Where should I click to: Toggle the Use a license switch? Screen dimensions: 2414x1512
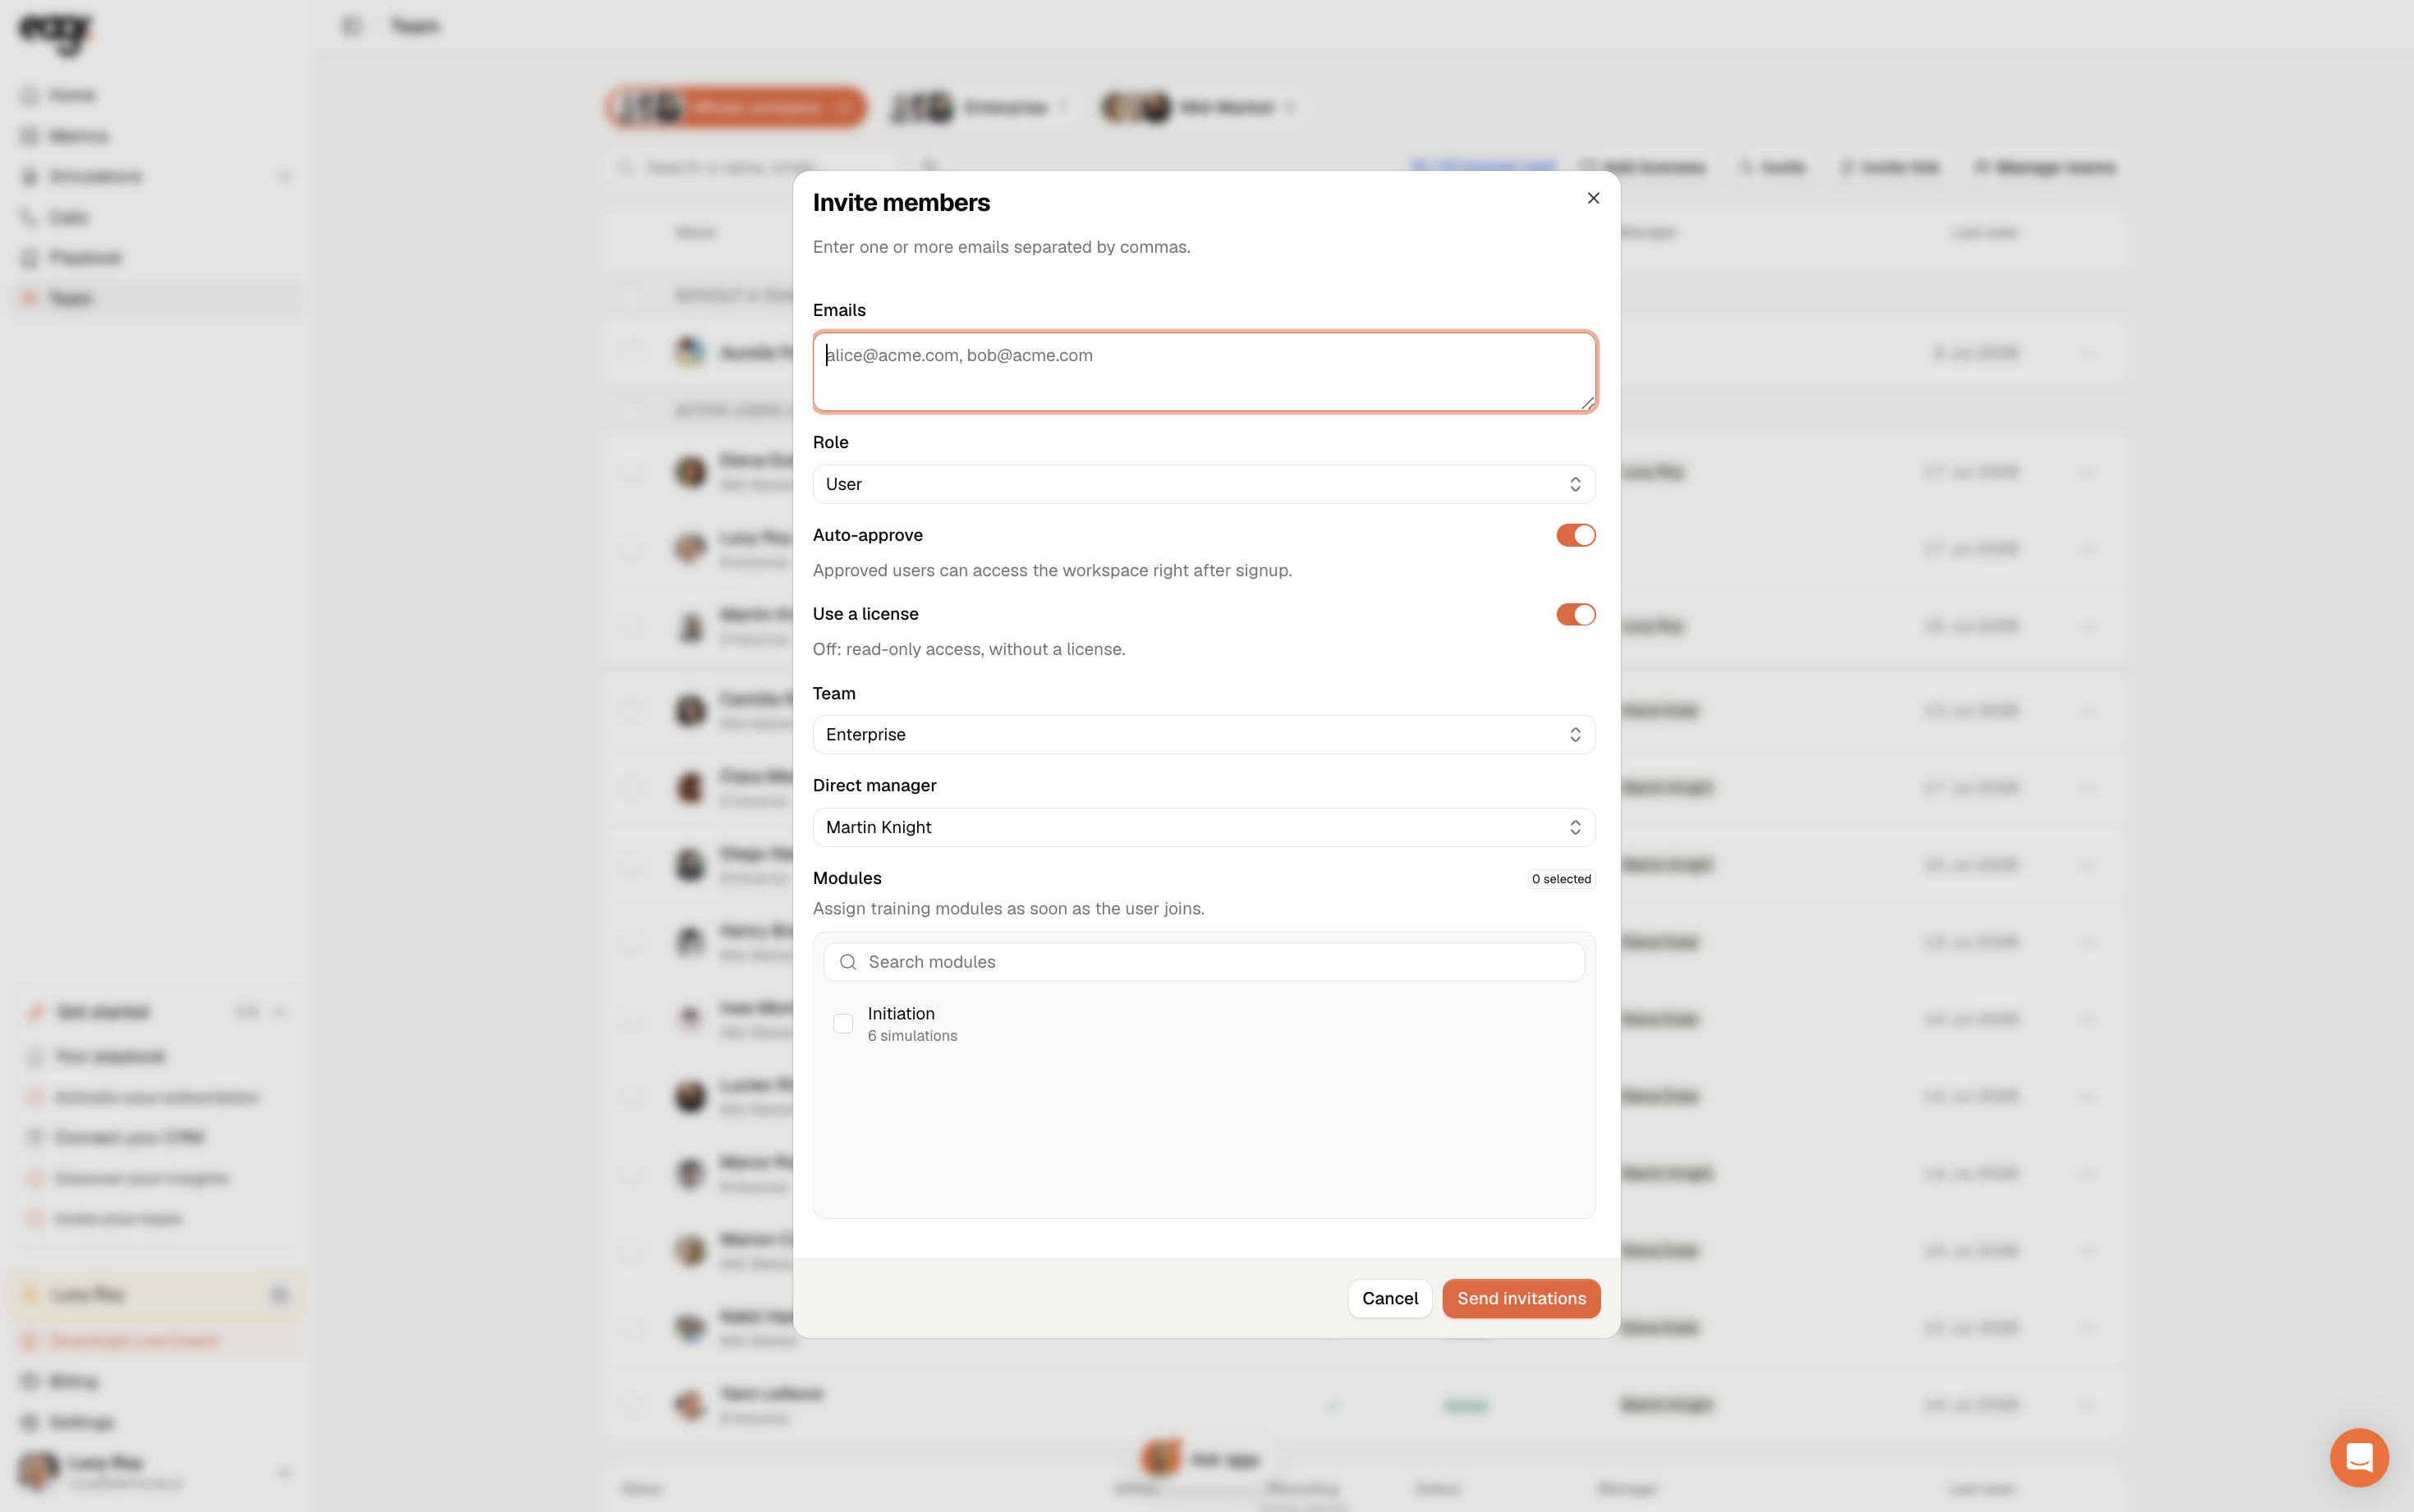[x=1575, y=614]
